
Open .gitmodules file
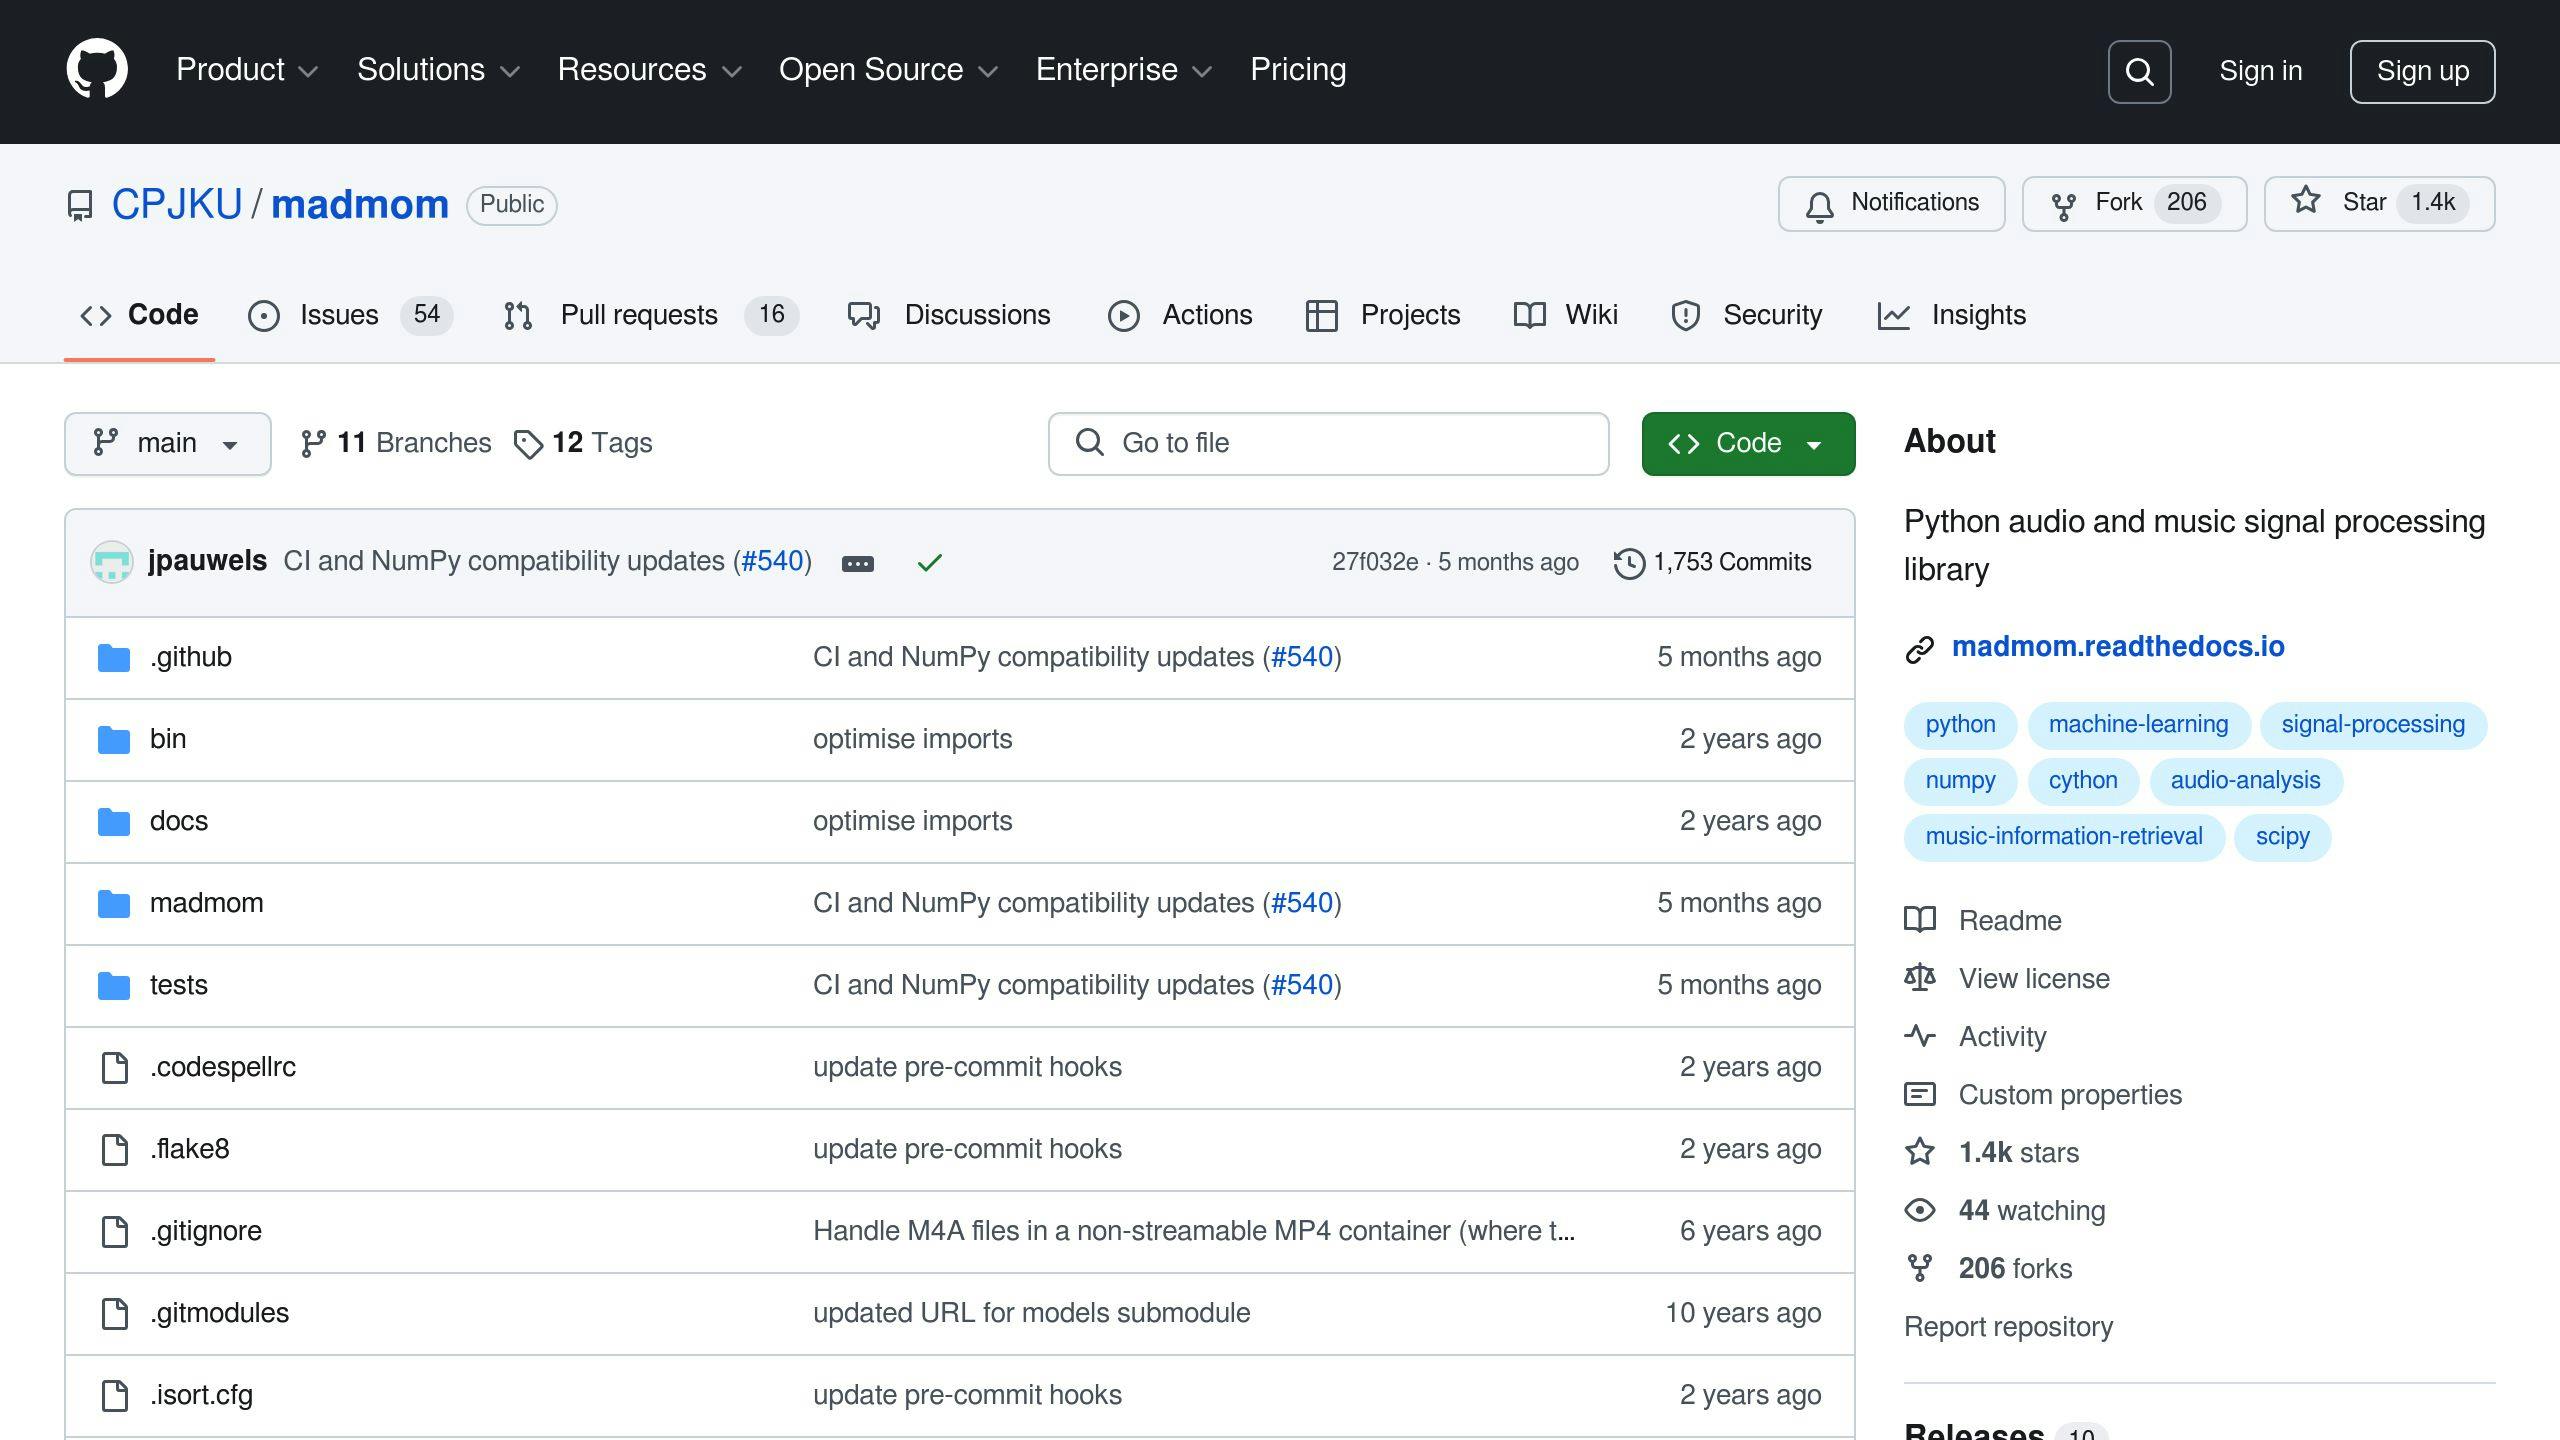pyautogui.click(x=219, y=1313)
